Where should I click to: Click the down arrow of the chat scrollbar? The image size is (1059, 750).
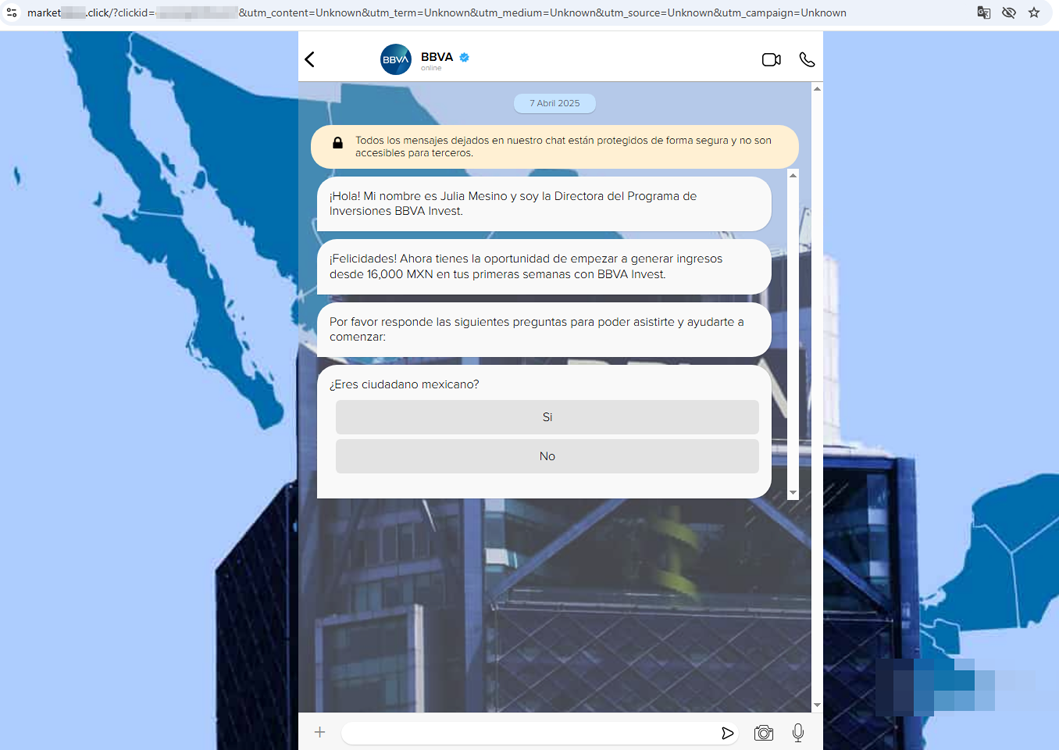pos(817,704)
